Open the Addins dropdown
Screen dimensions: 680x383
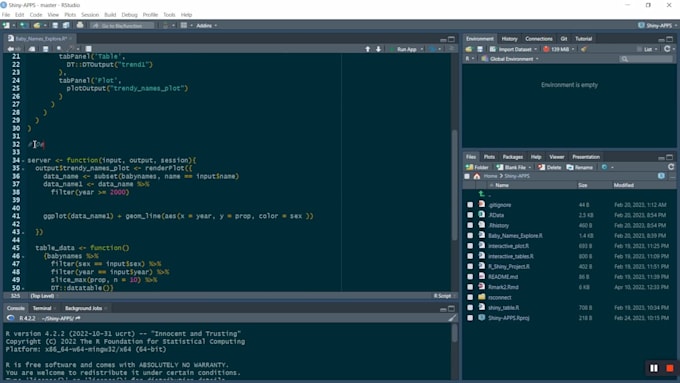(206, 26)
